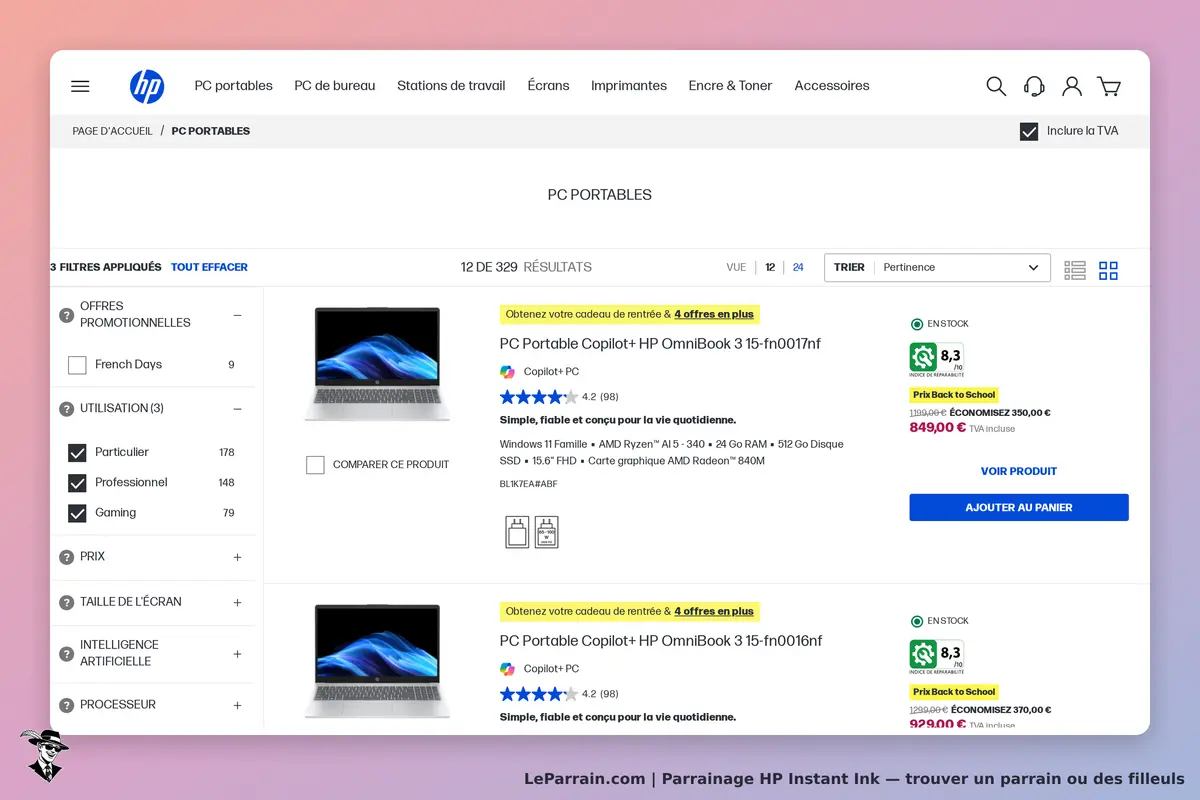Click the 849,00 € price
The height and width of the screenshot is (800, 1200).
(x=938, y=428)
